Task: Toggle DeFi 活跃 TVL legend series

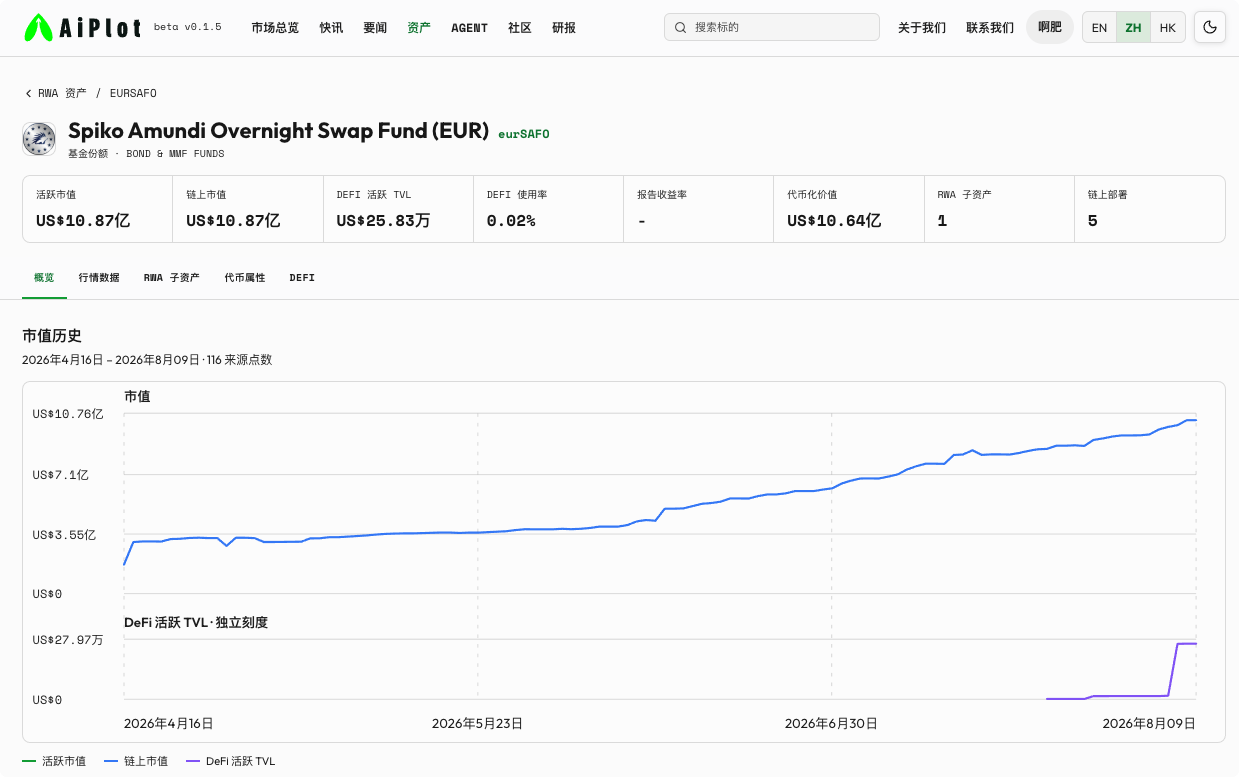Action: 231,761
